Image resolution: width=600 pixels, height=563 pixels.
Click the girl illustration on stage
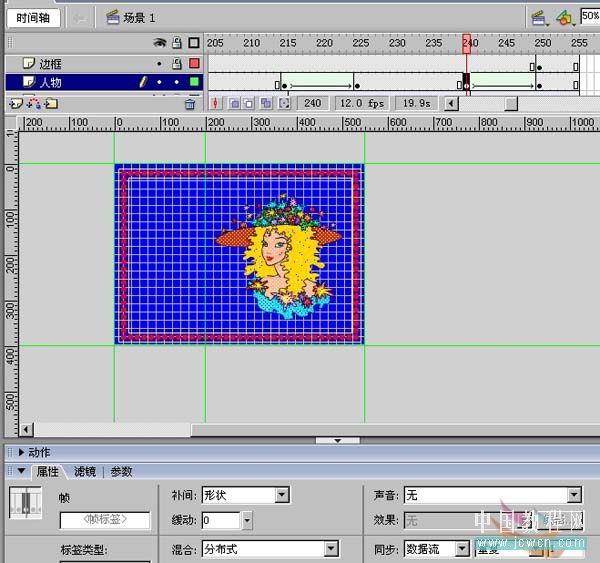coord(279,256)
